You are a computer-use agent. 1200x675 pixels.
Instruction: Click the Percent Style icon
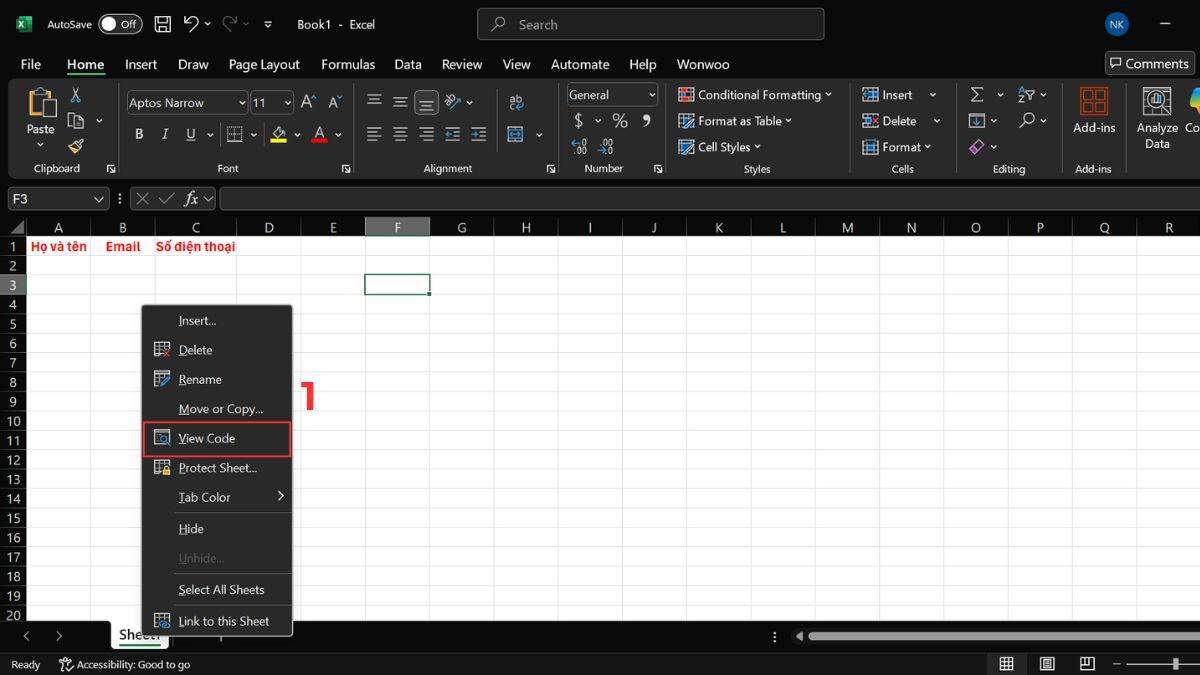tap(620, 120)
